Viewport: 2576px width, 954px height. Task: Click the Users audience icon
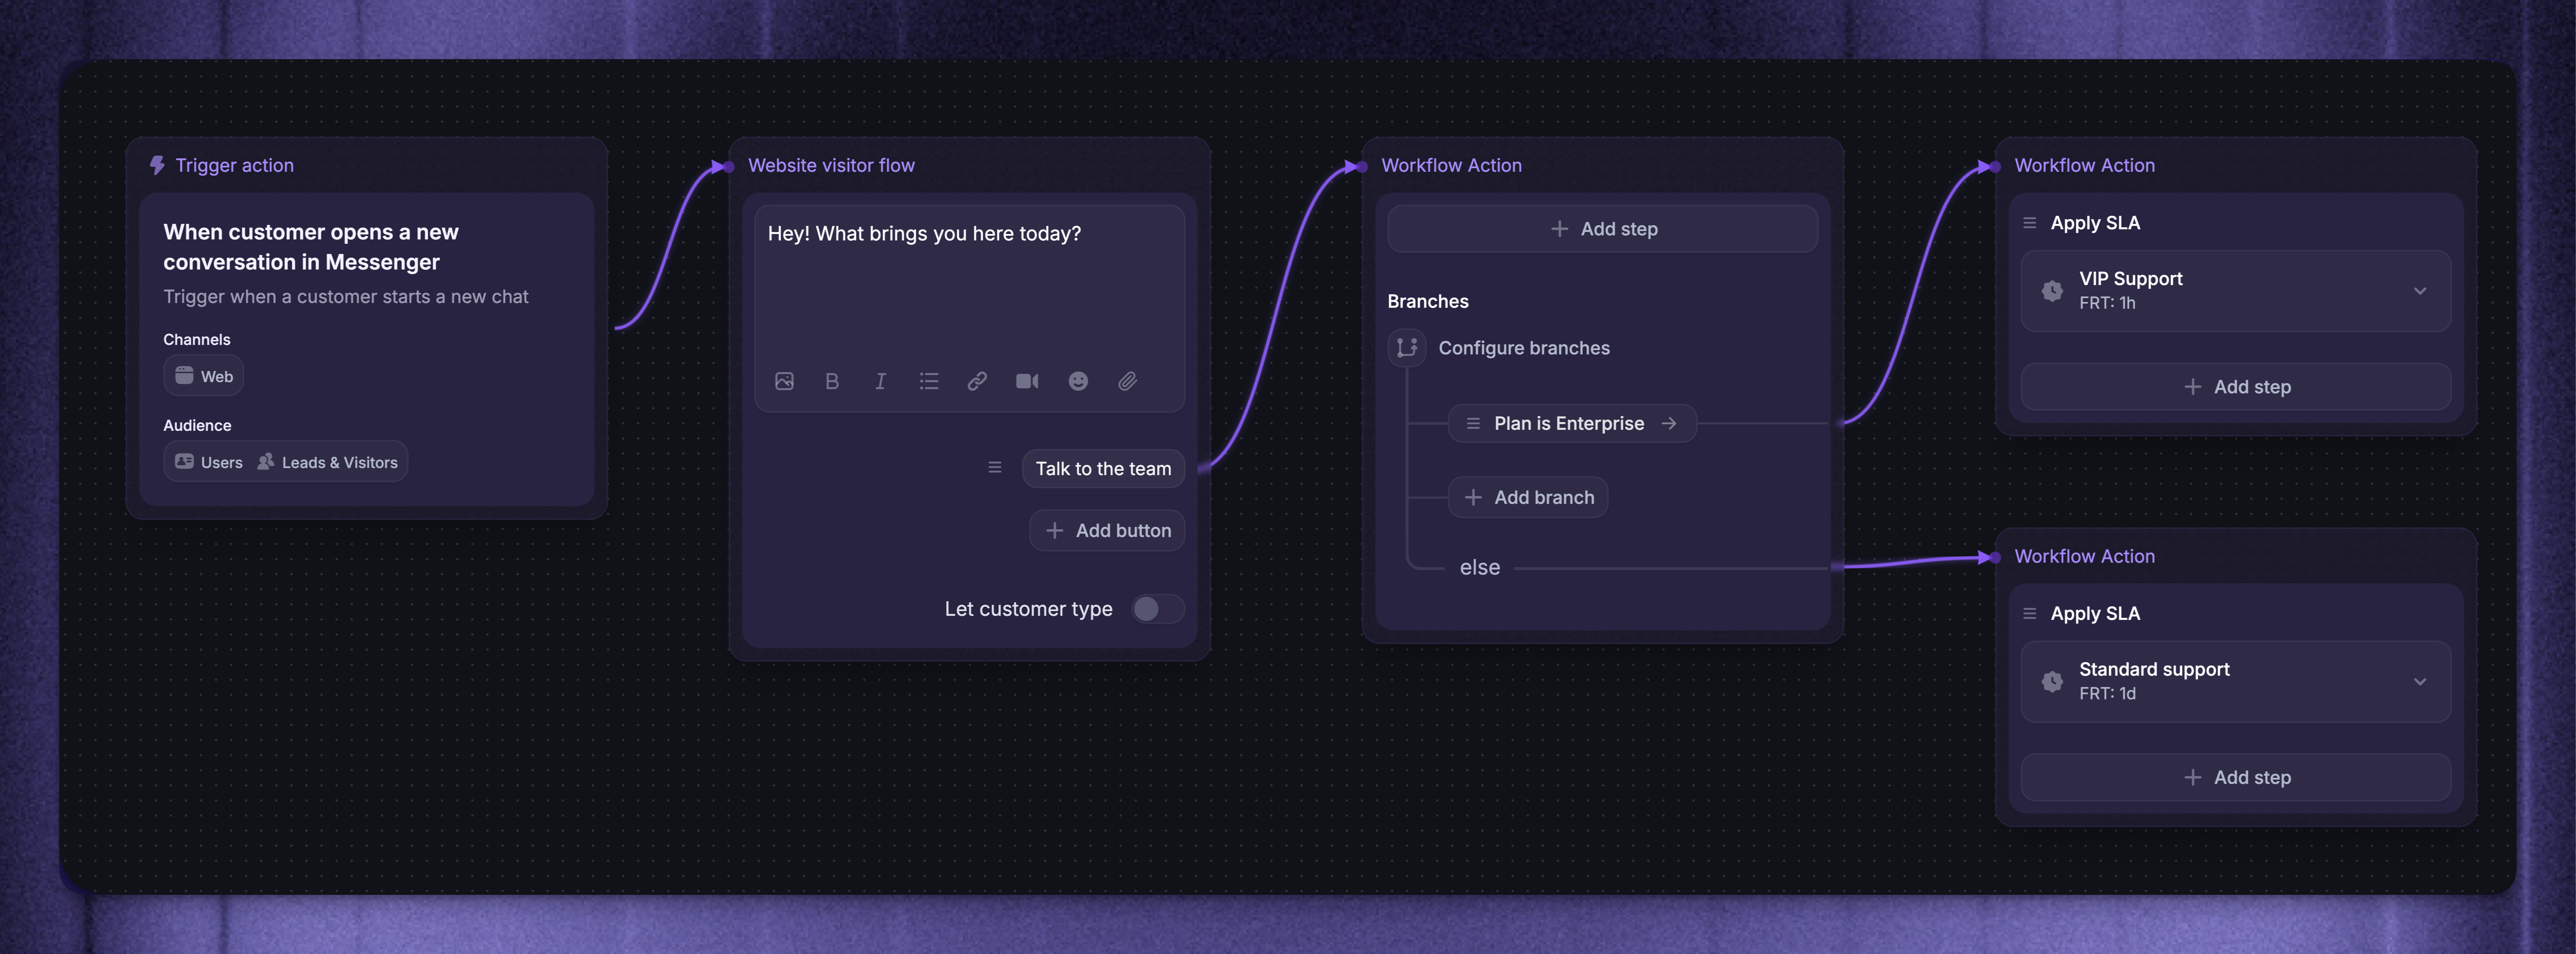click(x=184, y=461)
